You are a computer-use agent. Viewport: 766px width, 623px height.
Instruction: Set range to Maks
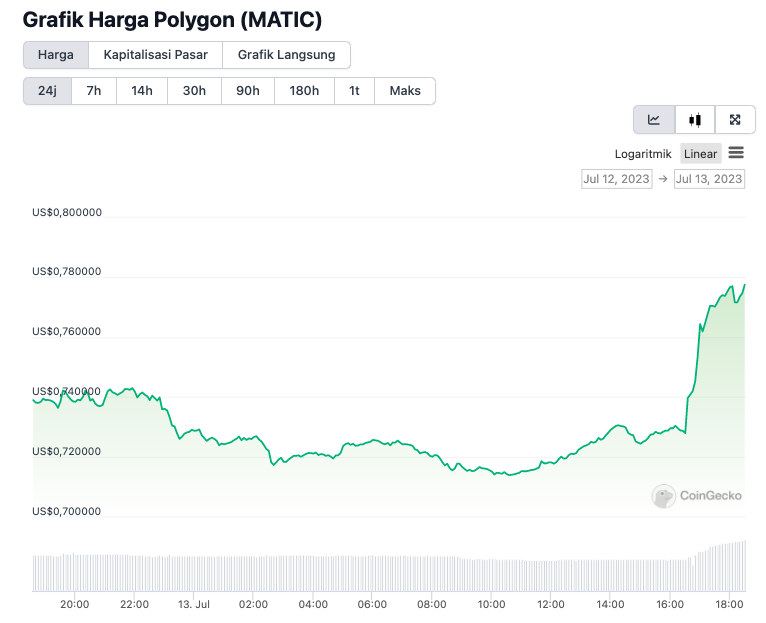point(405,91)
